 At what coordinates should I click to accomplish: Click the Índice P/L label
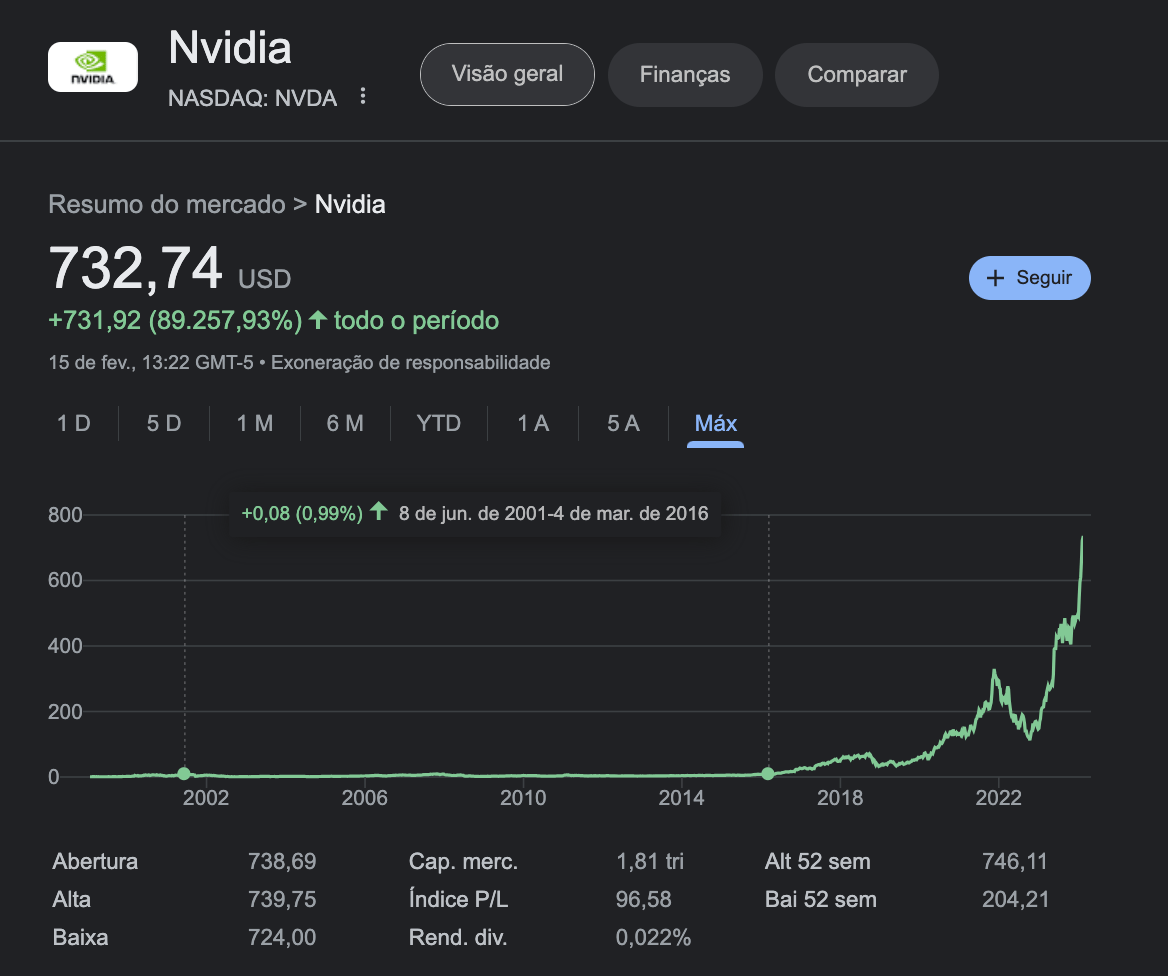(458, 899)
